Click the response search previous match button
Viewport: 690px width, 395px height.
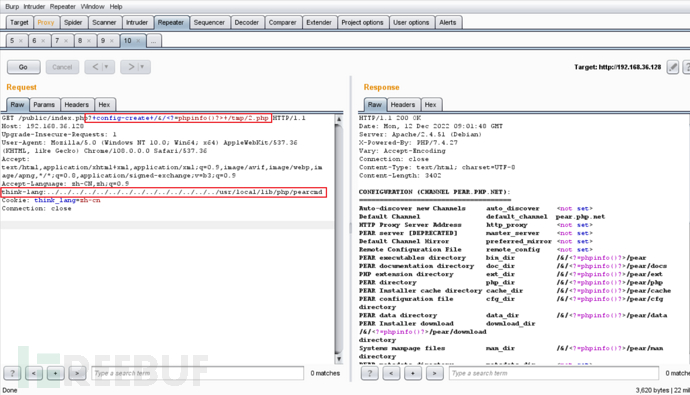point(391,373)
